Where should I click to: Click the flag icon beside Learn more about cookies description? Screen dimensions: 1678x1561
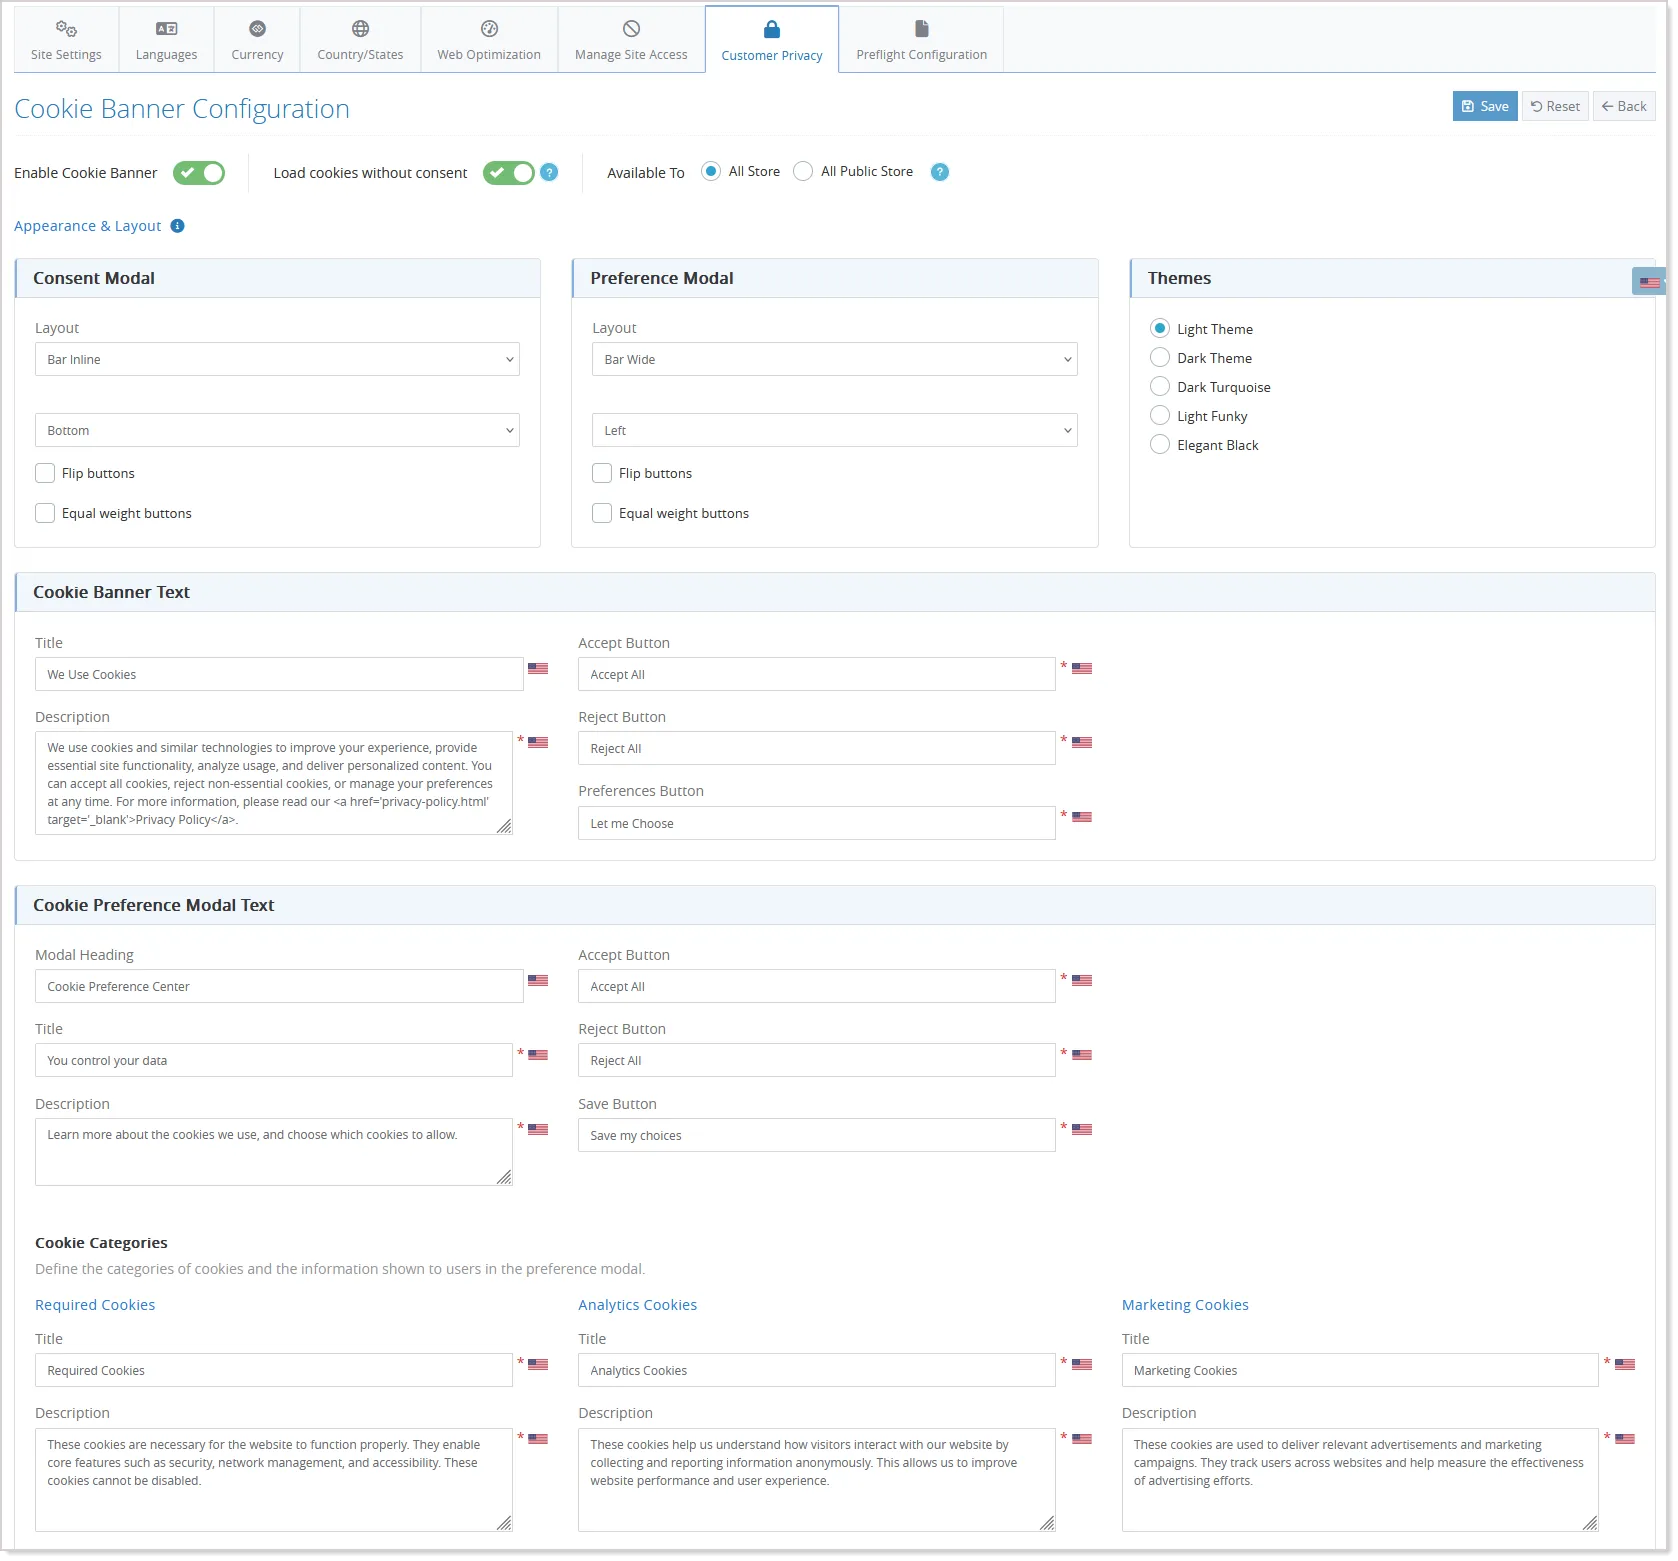[x=538, y=1129]
